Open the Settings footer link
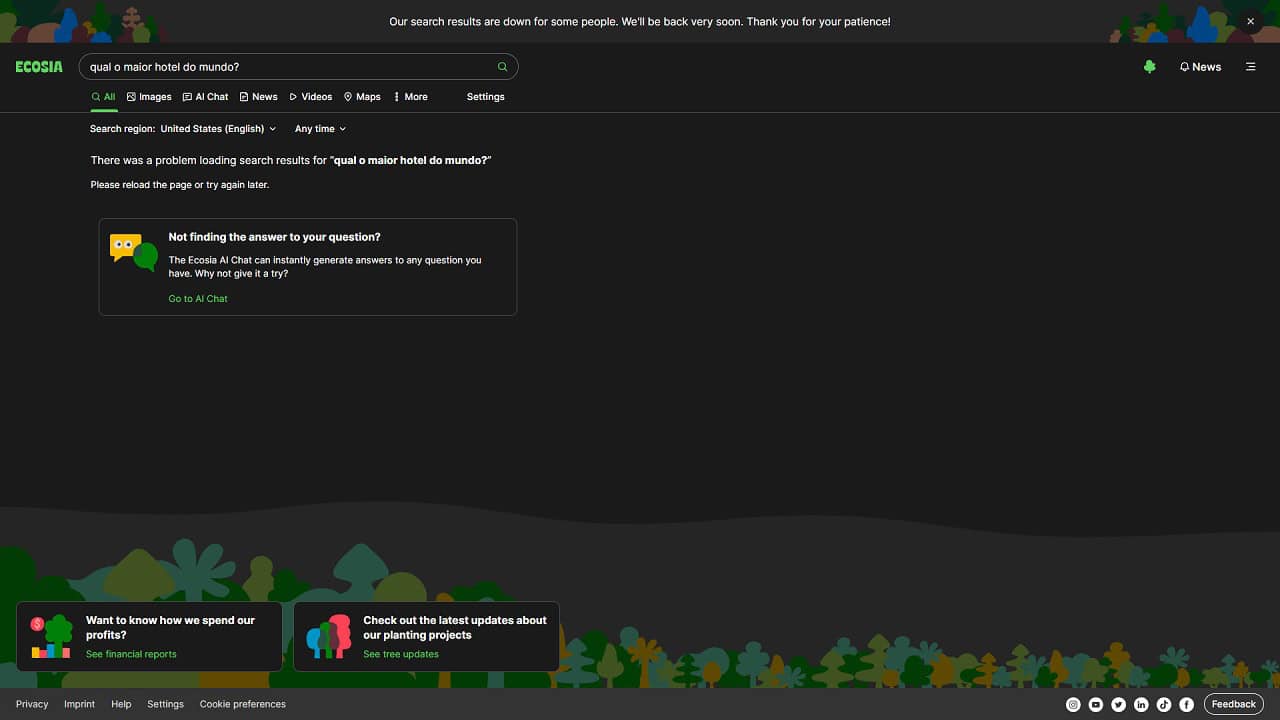 tap(165, 704)
